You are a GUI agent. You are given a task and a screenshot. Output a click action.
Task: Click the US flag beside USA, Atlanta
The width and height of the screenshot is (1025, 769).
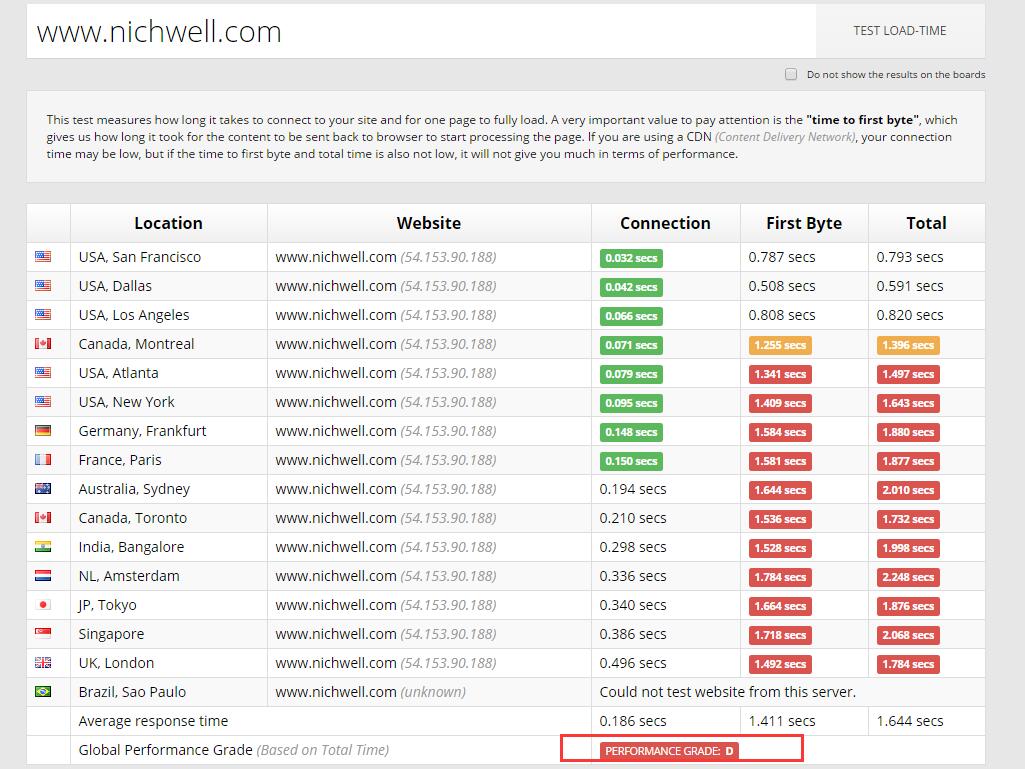click(43, 372)
